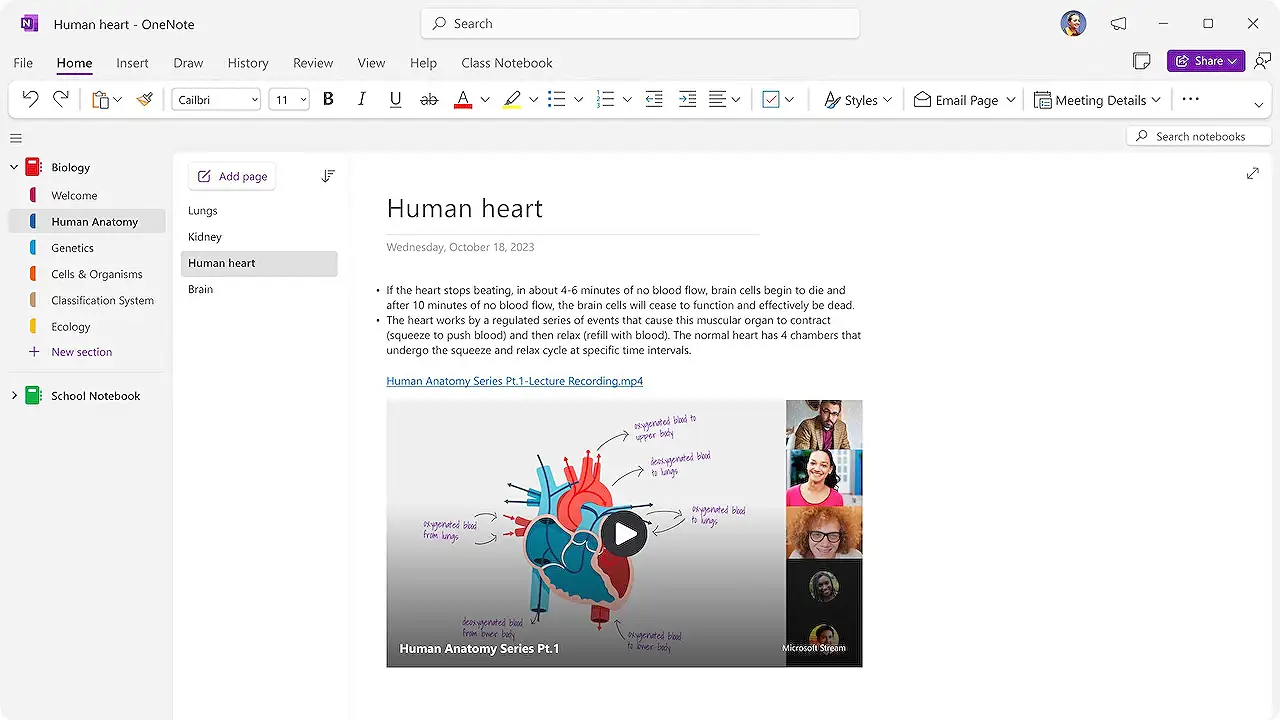The image size is (1280, 720).
Task: Switch to the Draw ribbon tab
Action: click(x=188, y=62)
